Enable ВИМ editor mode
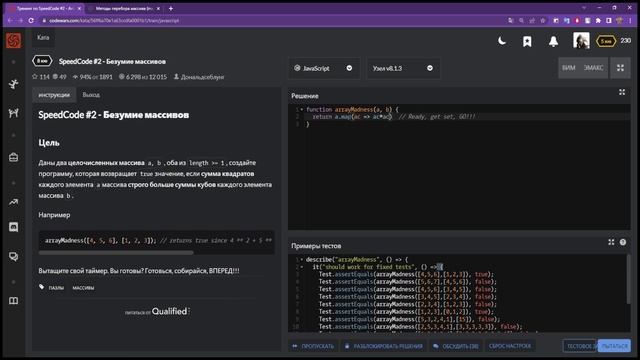This screenshot has height=360, width=640. (568, 68)
